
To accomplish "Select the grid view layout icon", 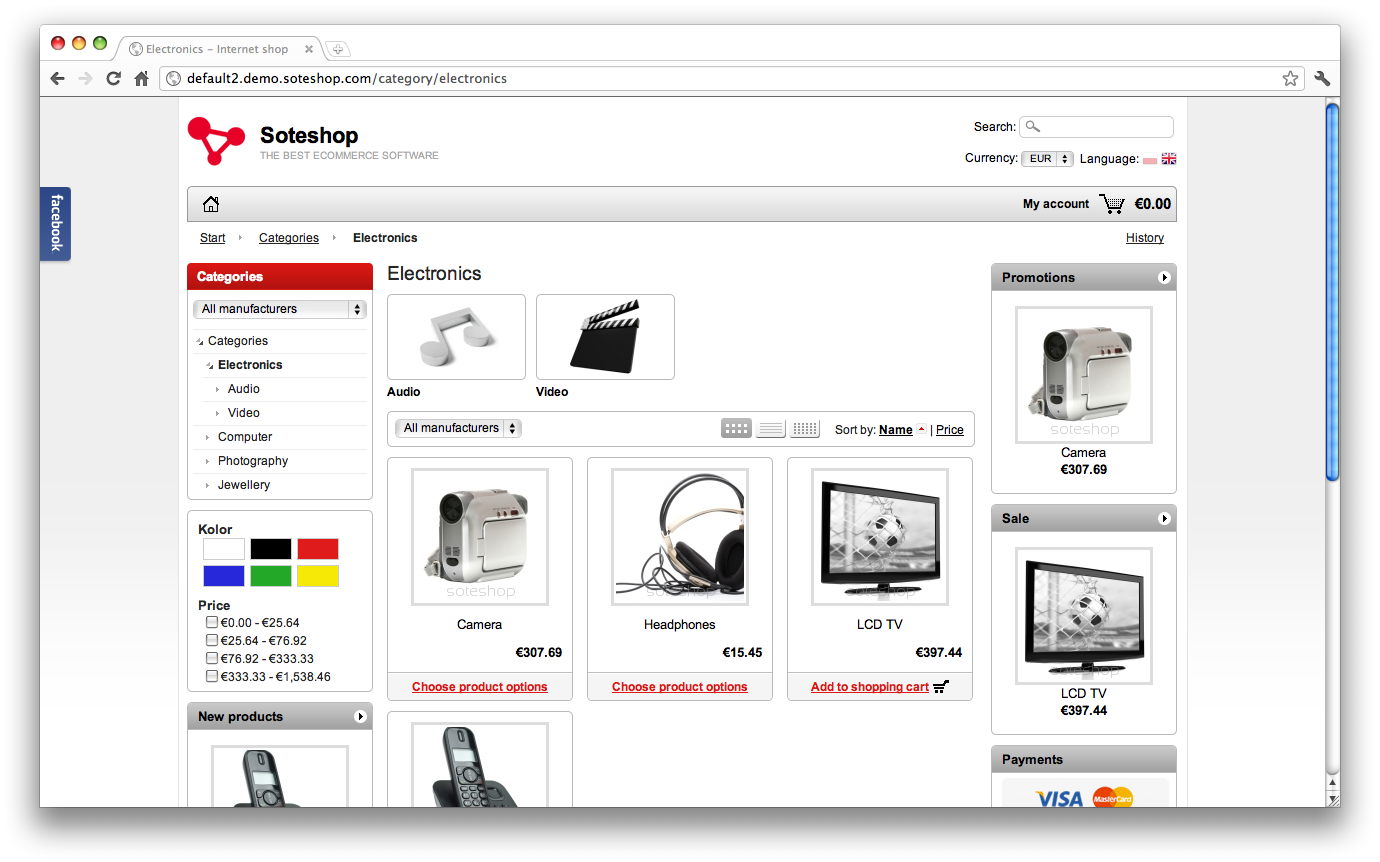I will click(x=736, y=428).
